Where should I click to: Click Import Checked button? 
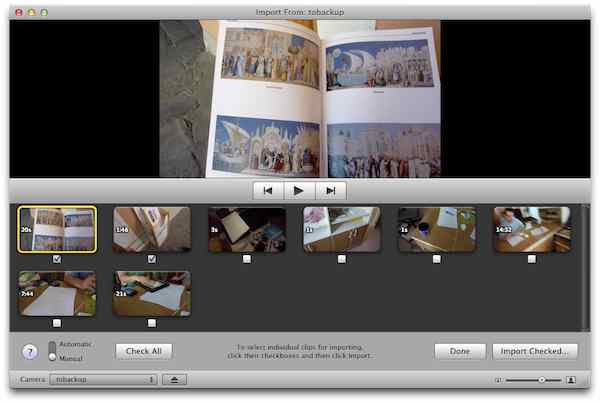(535, 351)
